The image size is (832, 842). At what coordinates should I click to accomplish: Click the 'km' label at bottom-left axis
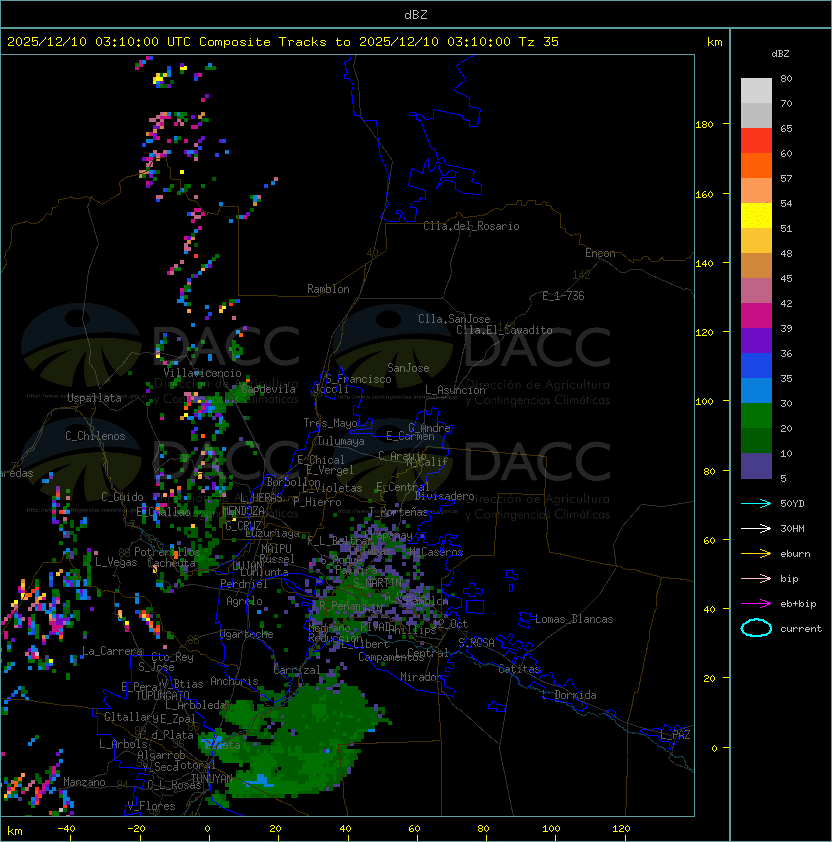[x=15, y=831]
